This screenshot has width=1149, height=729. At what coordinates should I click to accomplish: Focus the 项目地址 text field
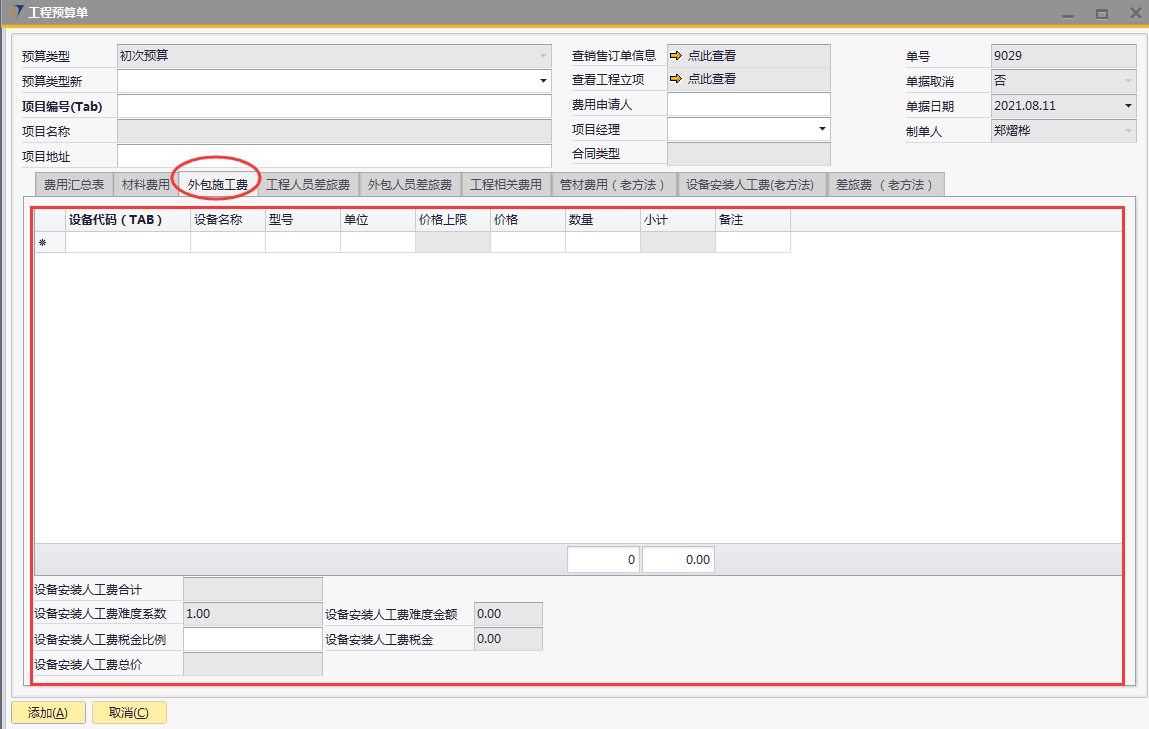coord(334,156)
